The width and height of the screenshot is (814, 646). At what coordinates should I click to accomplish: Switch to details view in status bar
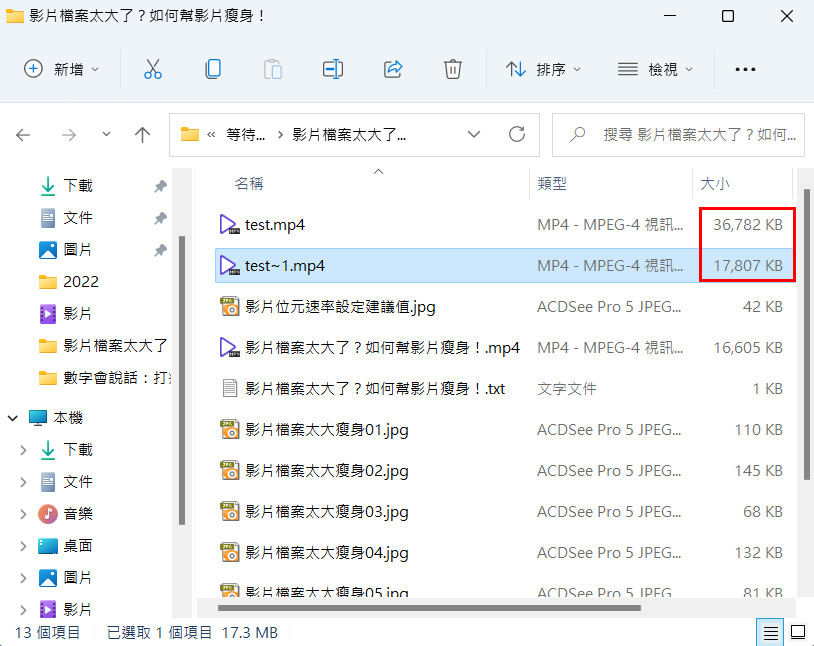pyautogui.click(x=771, y=632)
